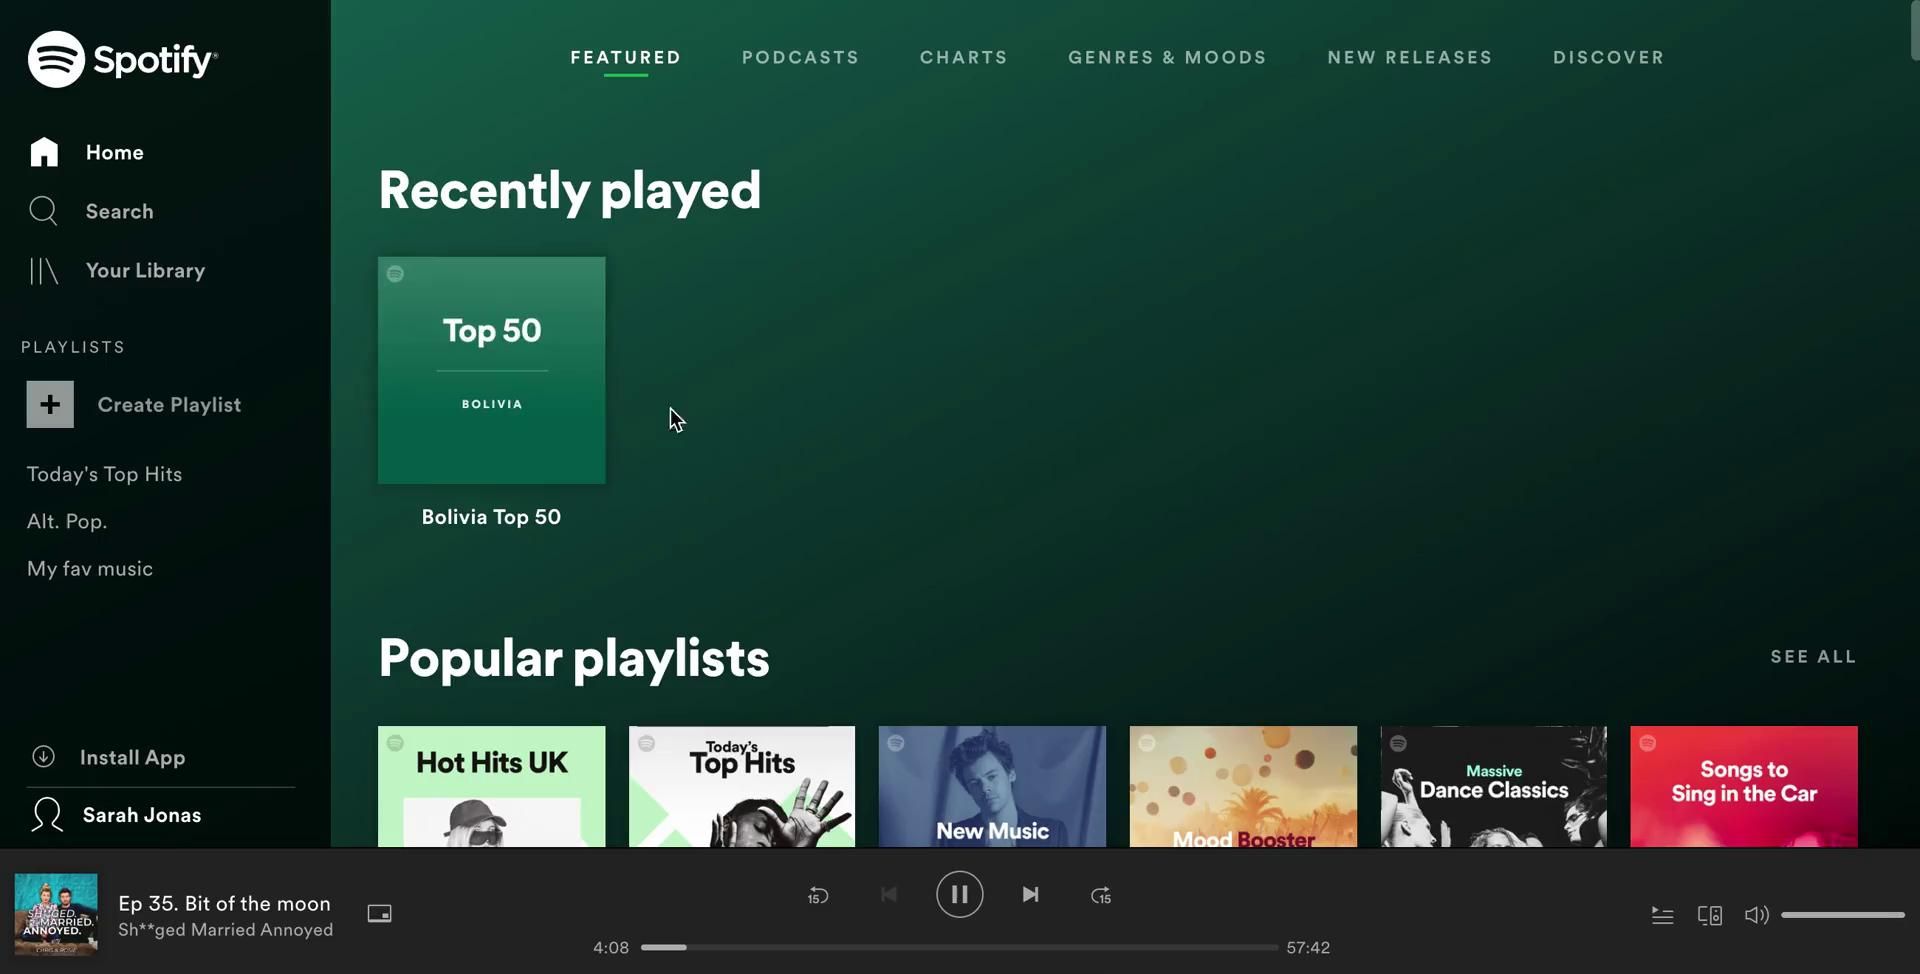The image size is (1920, 974).
Task: Mute volume with the speaker icon
Action: click(x=1756, y=915)
